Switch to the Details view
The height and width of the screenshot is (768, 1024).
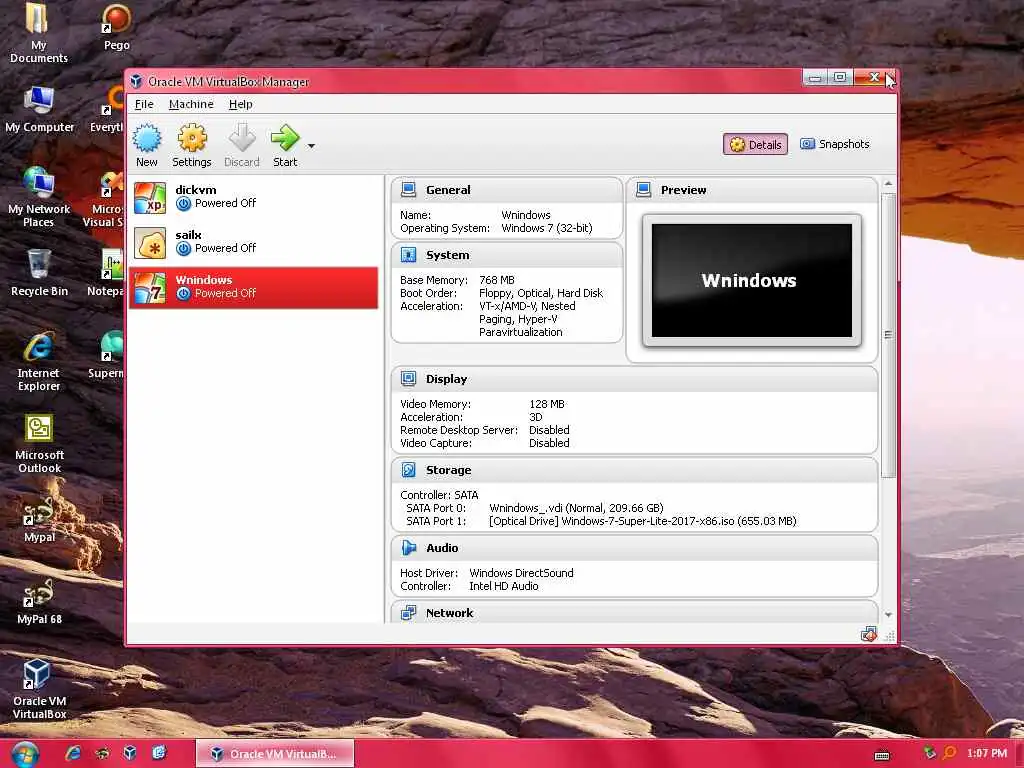coord(755,144)
